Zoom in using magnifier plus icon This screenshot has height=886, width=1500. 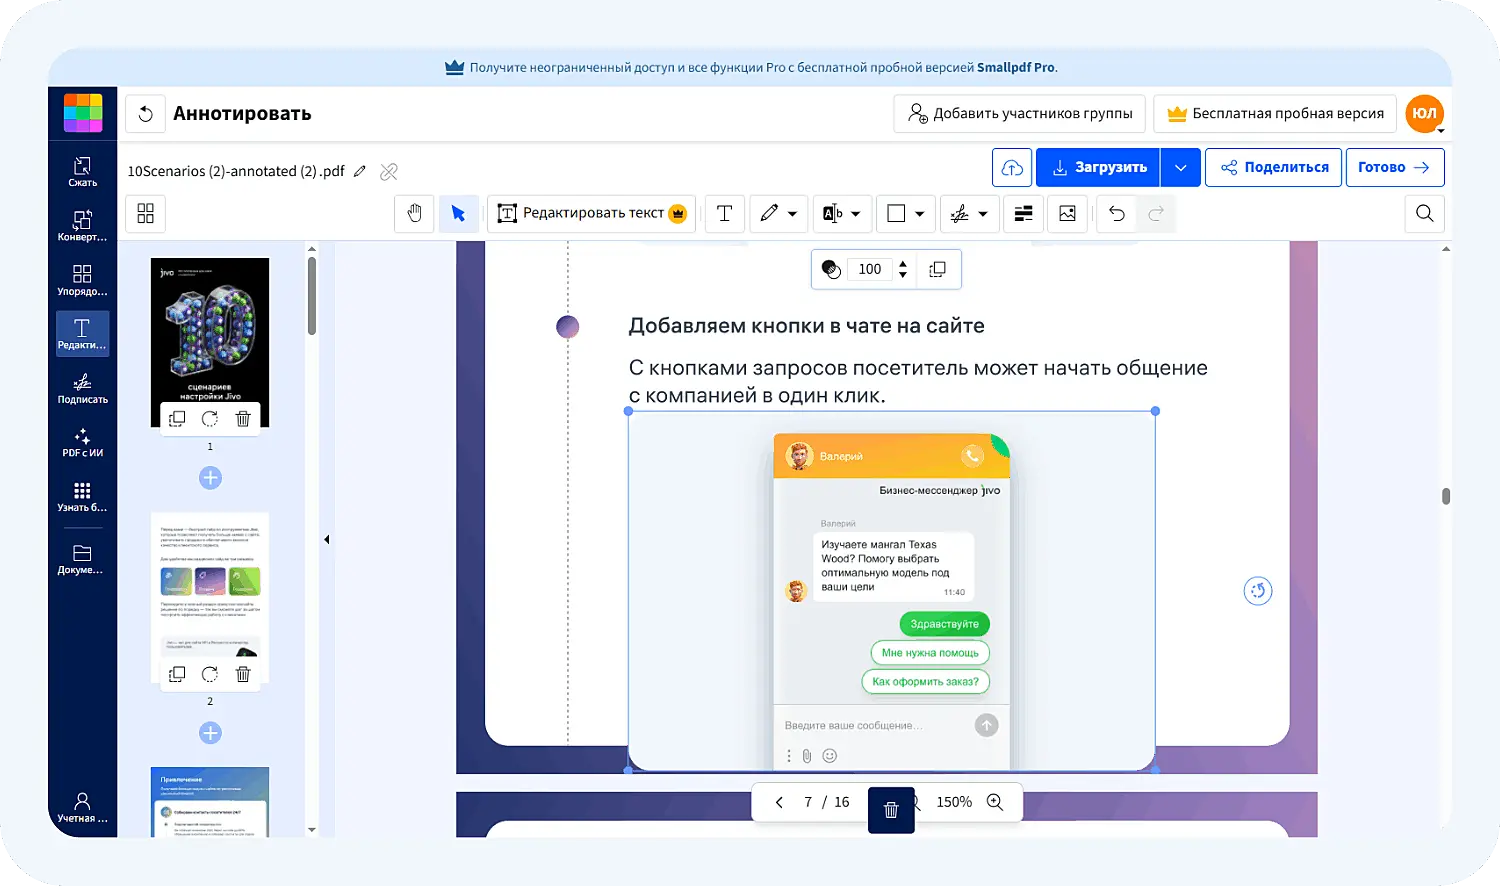click(995, 802)
